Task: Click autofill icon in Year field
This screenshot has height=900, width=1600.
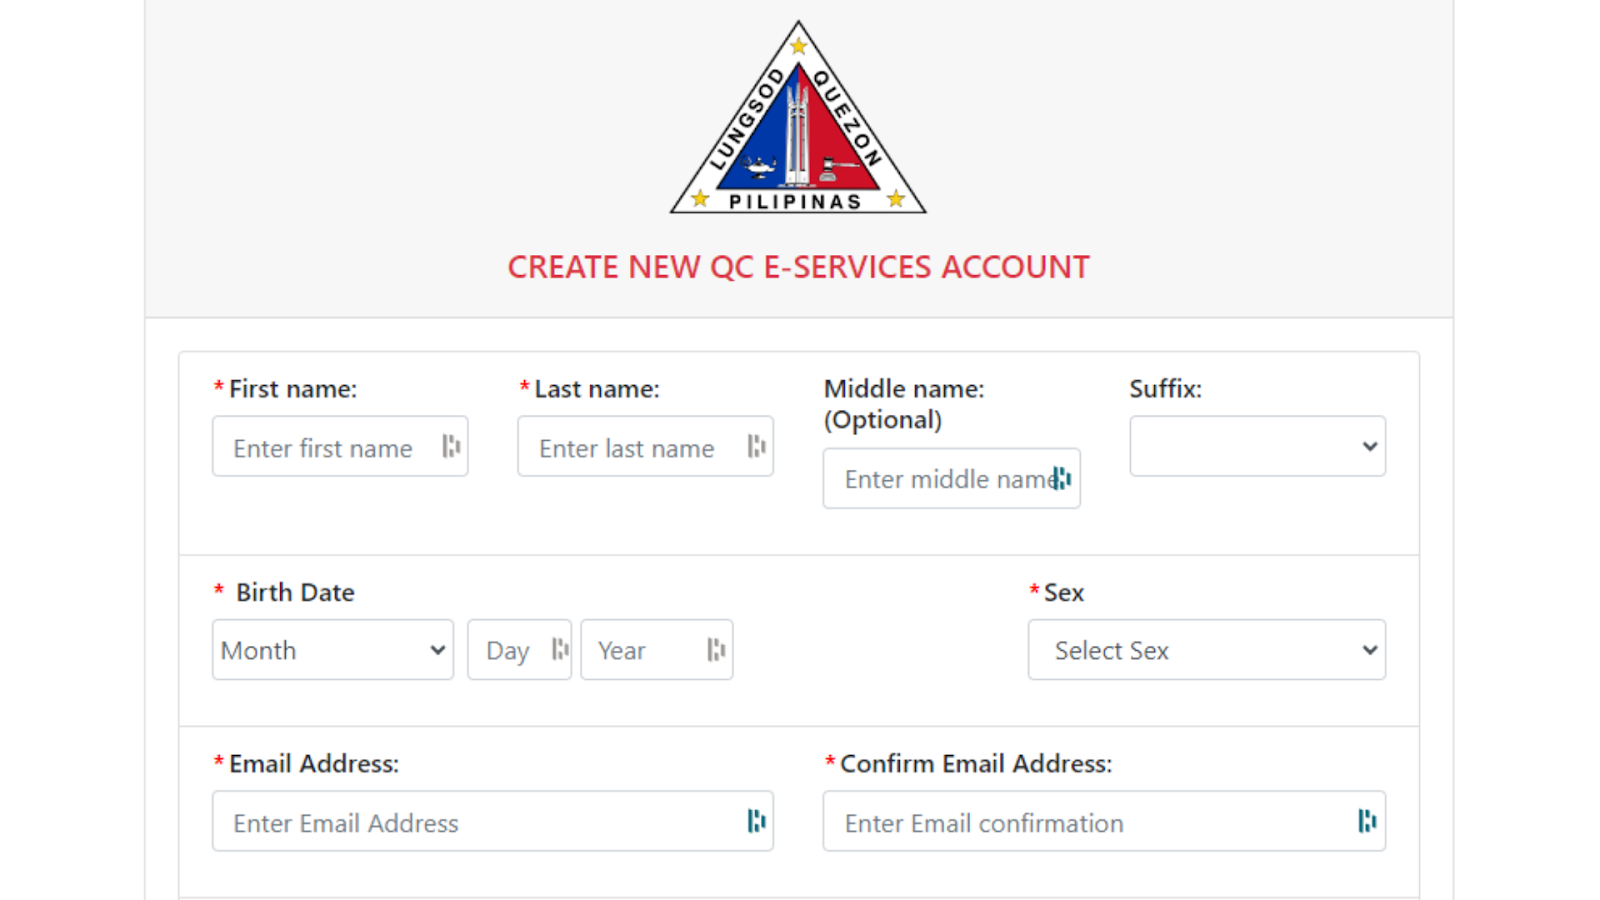Action: [716, 650]
